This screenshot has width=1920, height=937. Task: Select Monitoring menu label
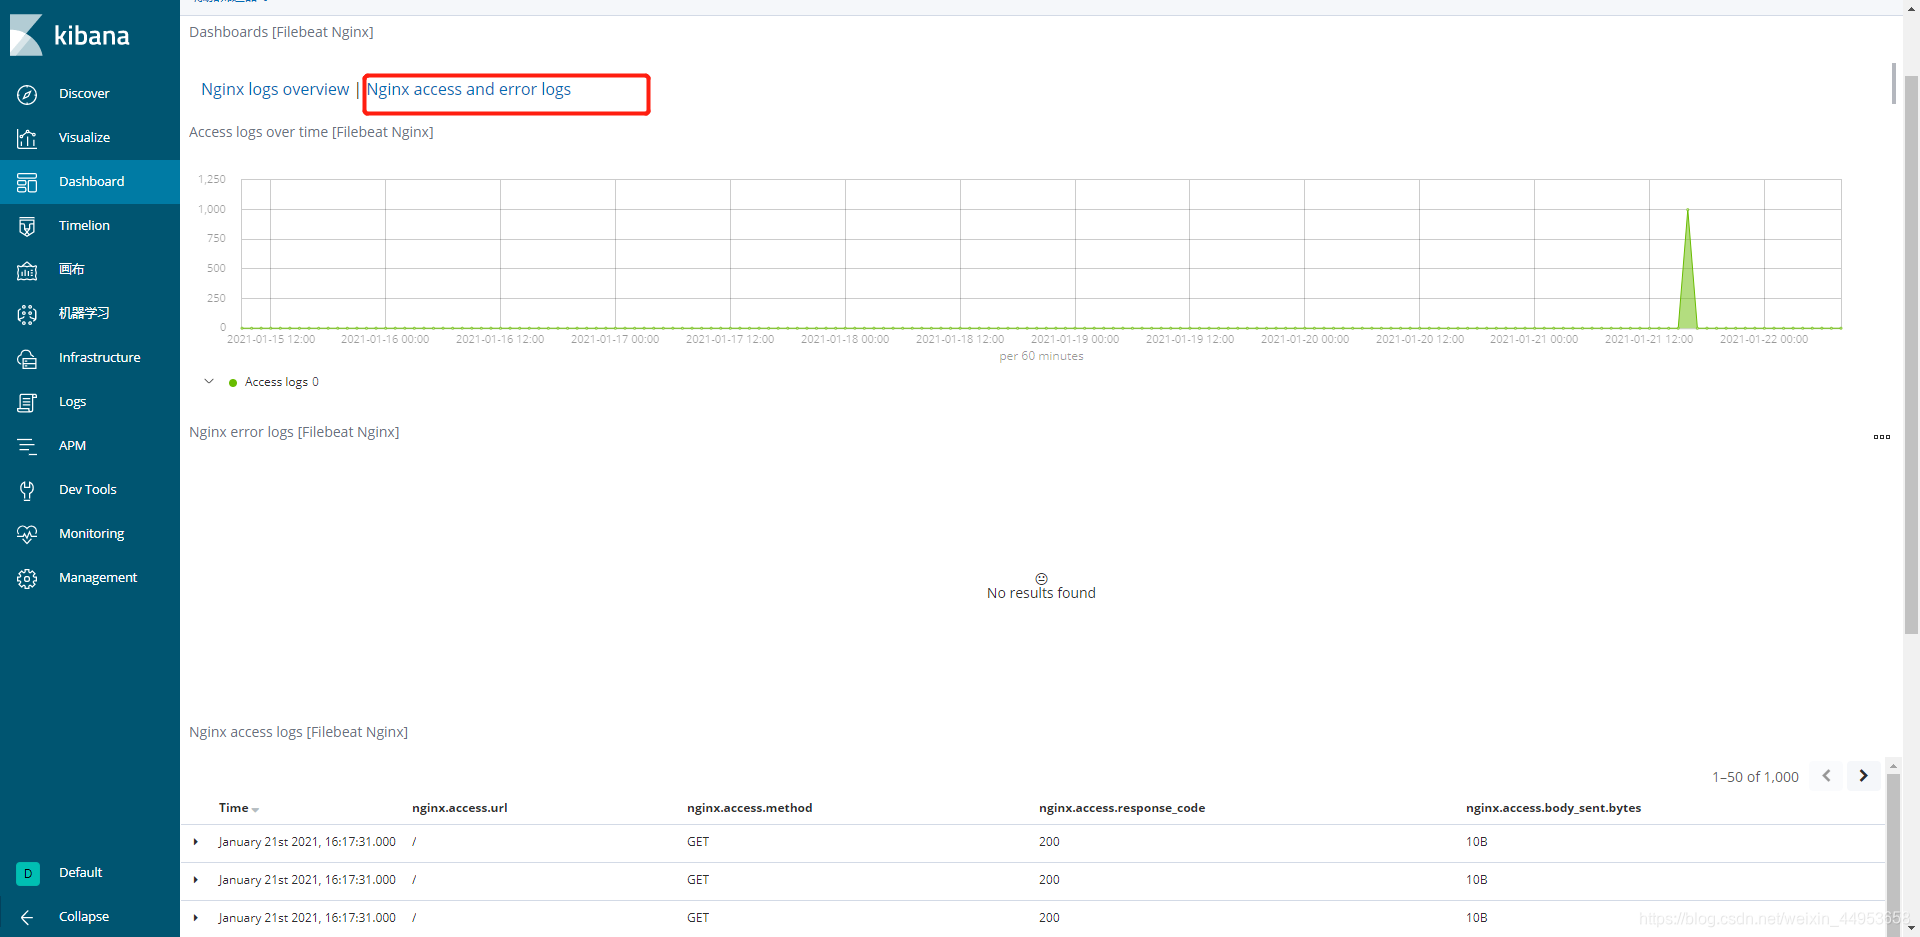[91, 534]
